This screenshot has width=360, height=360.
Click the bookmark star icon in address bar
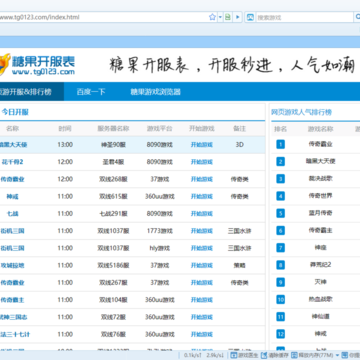(212, 17)
